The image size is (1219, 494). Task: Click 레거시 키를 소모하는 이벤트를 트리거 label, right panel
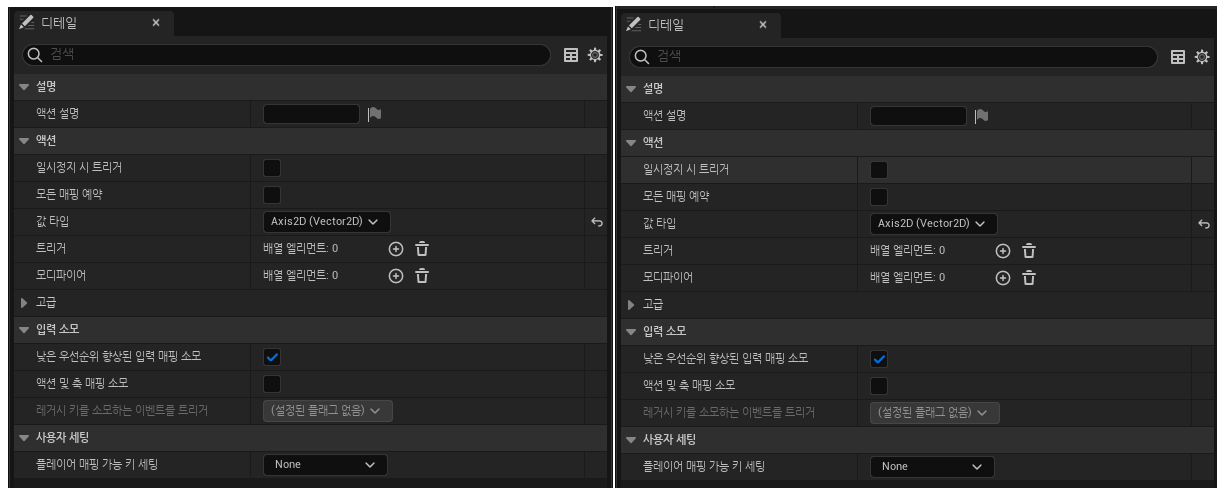click(x=728, y=412)
